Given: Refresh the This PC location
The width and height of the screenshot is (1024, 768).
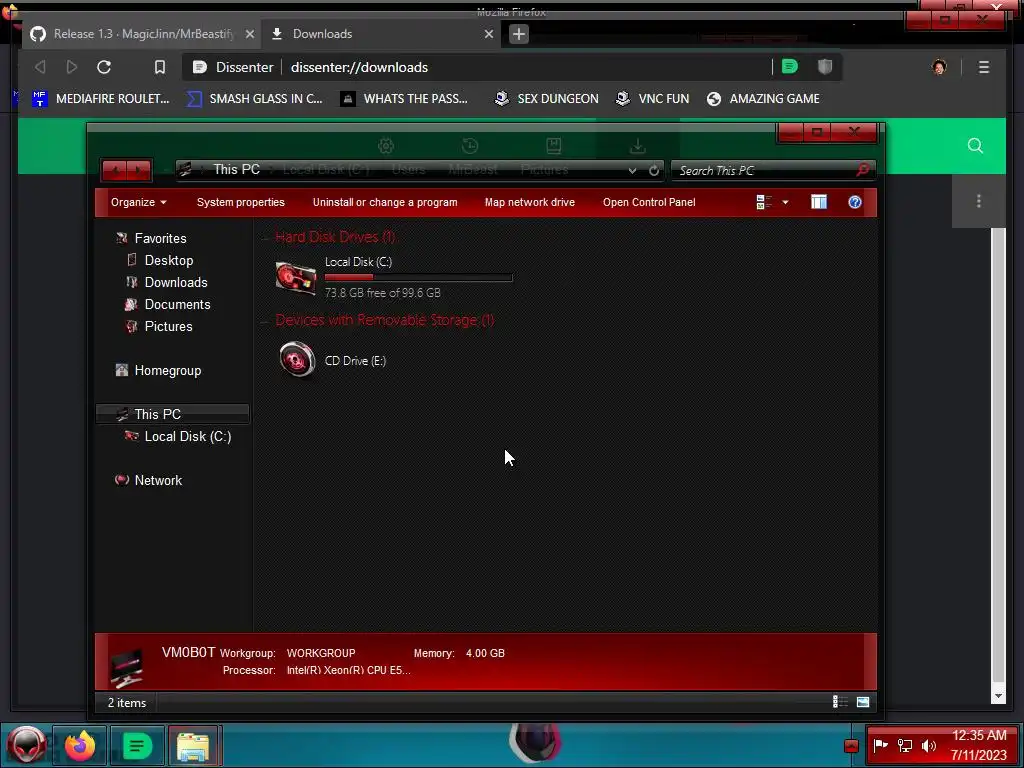Looking at the screenshot, I should pos(654,170).
